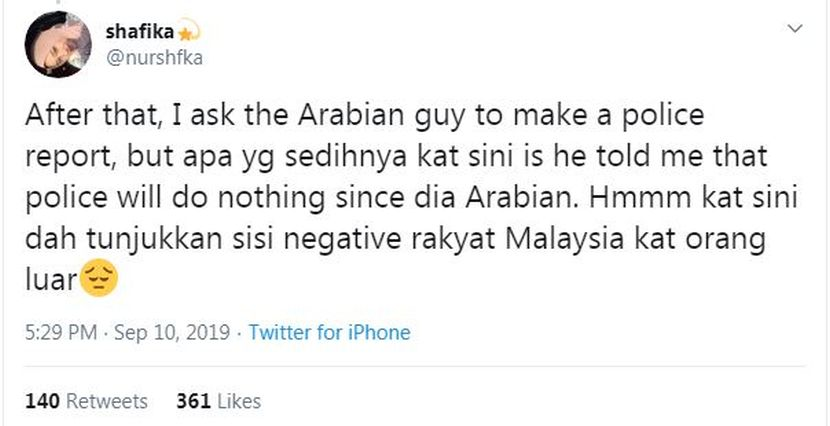Open the Twitter for iPhone source link

click(329, 333)
